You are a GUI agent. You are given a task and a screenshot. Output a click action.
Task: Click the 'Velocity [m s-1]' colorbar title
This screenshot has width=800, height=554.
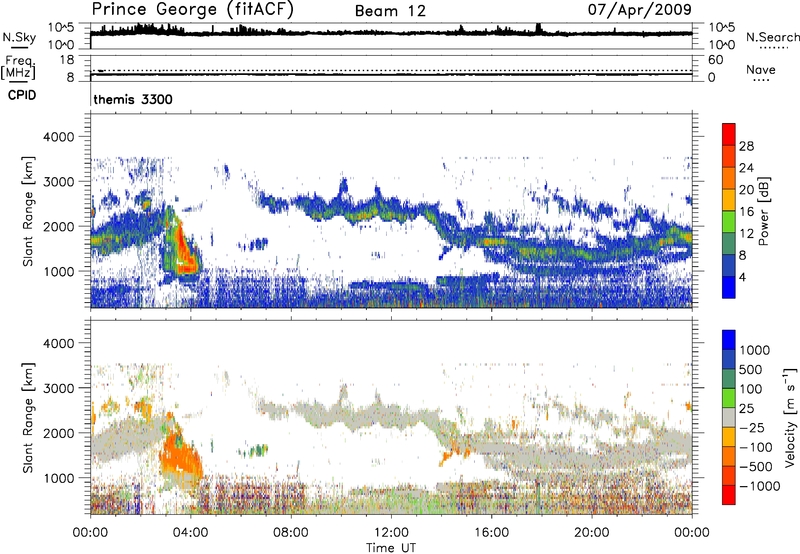click(x=790, y=417)
